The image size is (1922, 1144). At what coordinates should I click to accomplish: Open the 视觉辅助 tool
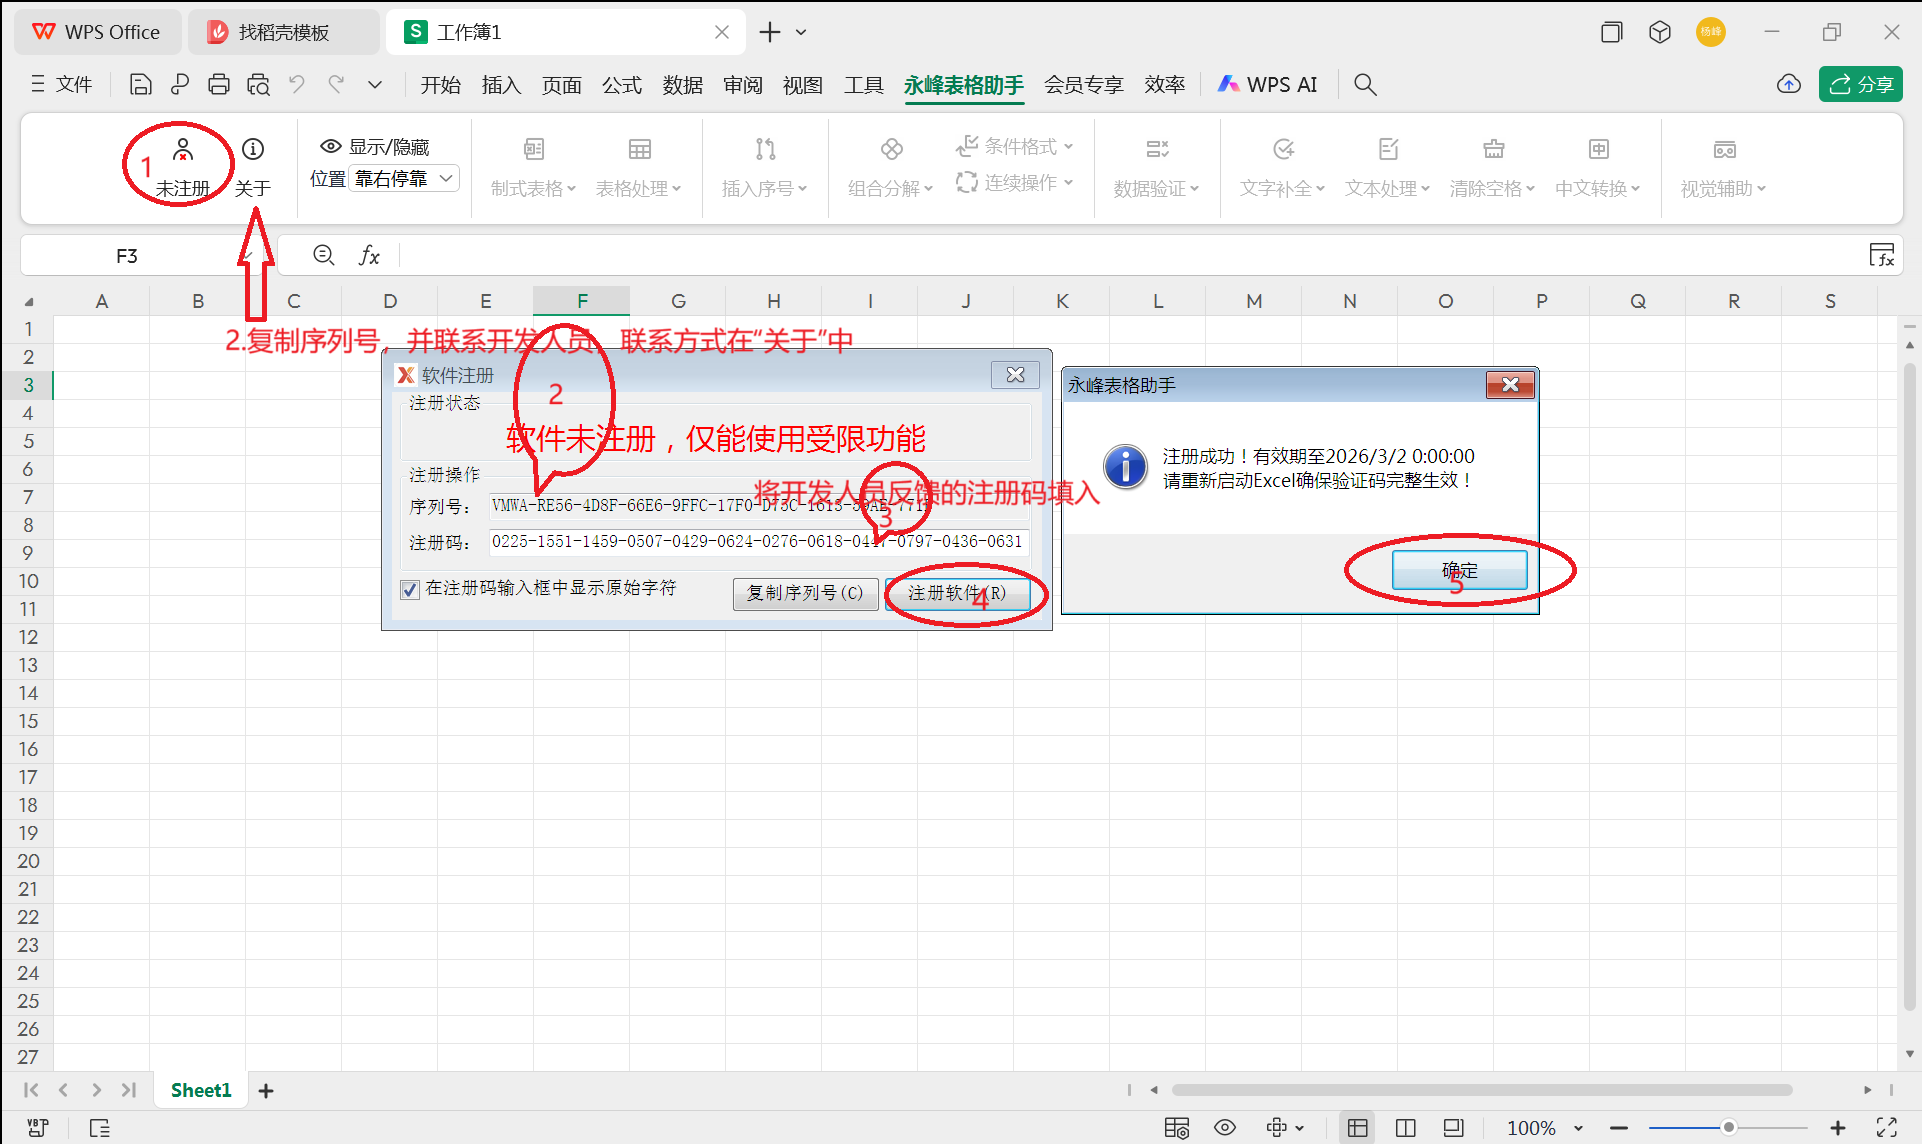1723,165
